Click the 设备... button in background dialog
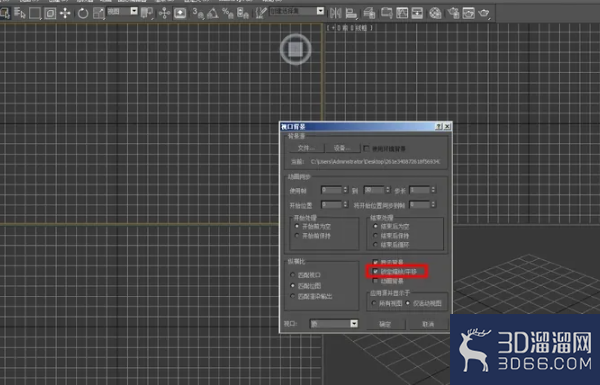 click(342, 148)
